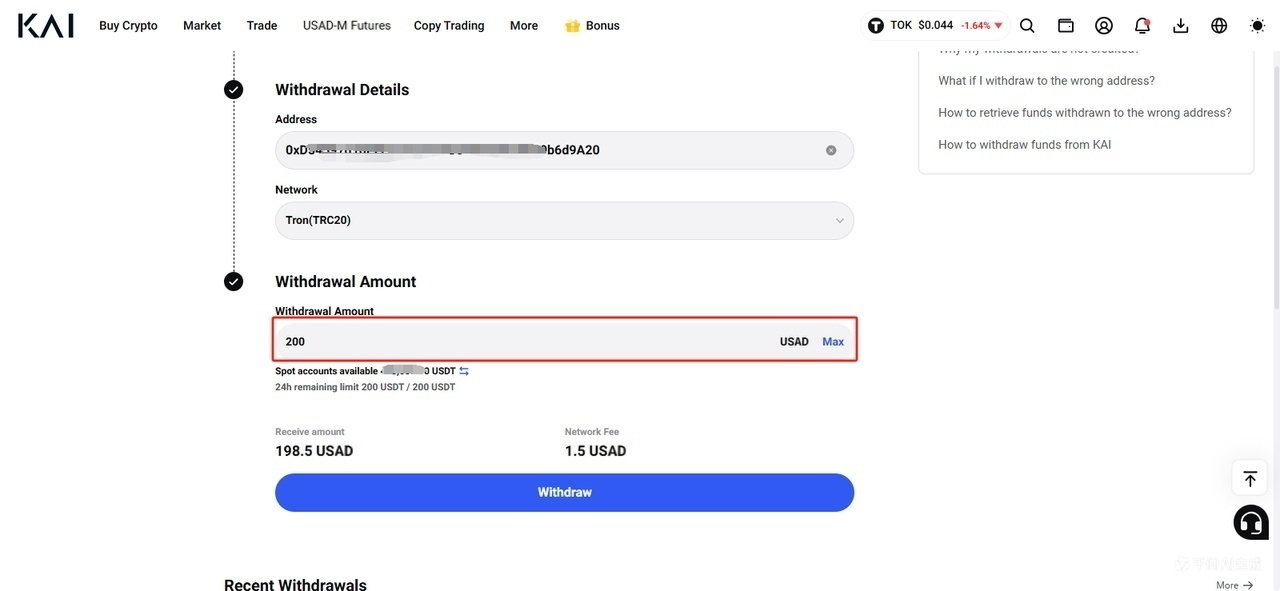Click the blue Withdraw button
The height and width of the screenshot is (591, 1280).
pos(564,492)
